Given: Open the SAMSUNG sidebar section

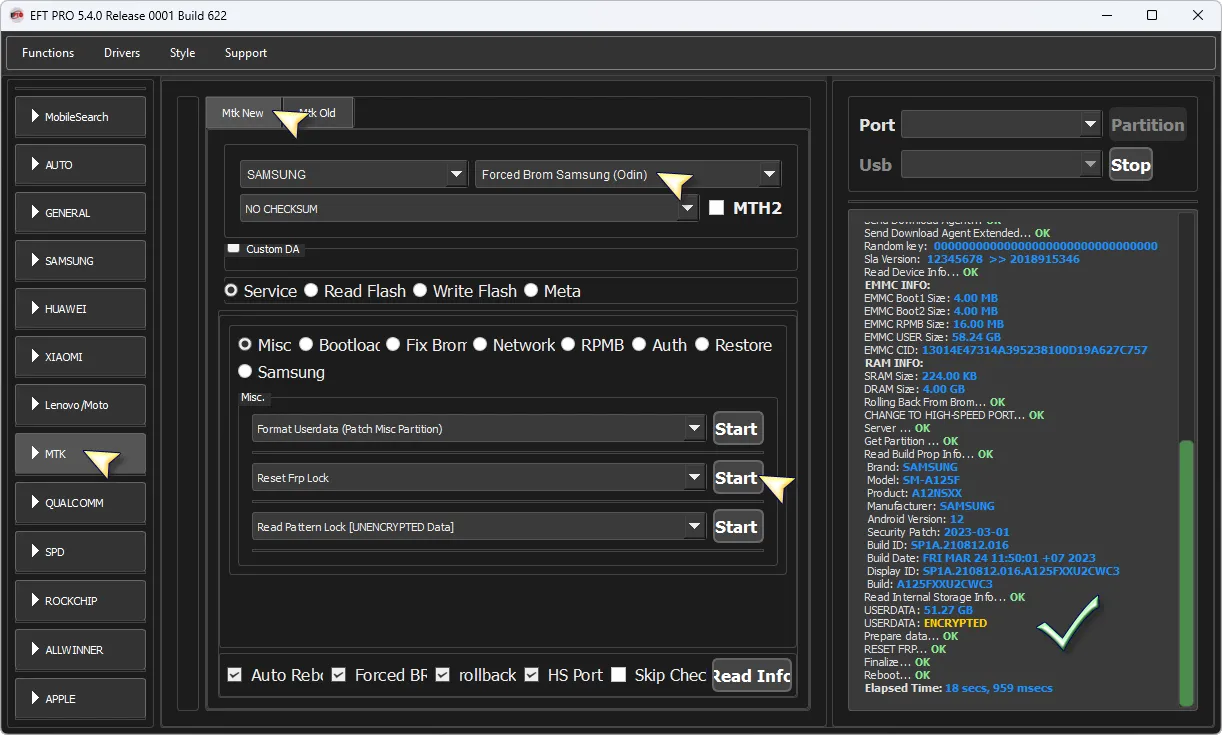Looking at the screenshot, I should point(80,261).
